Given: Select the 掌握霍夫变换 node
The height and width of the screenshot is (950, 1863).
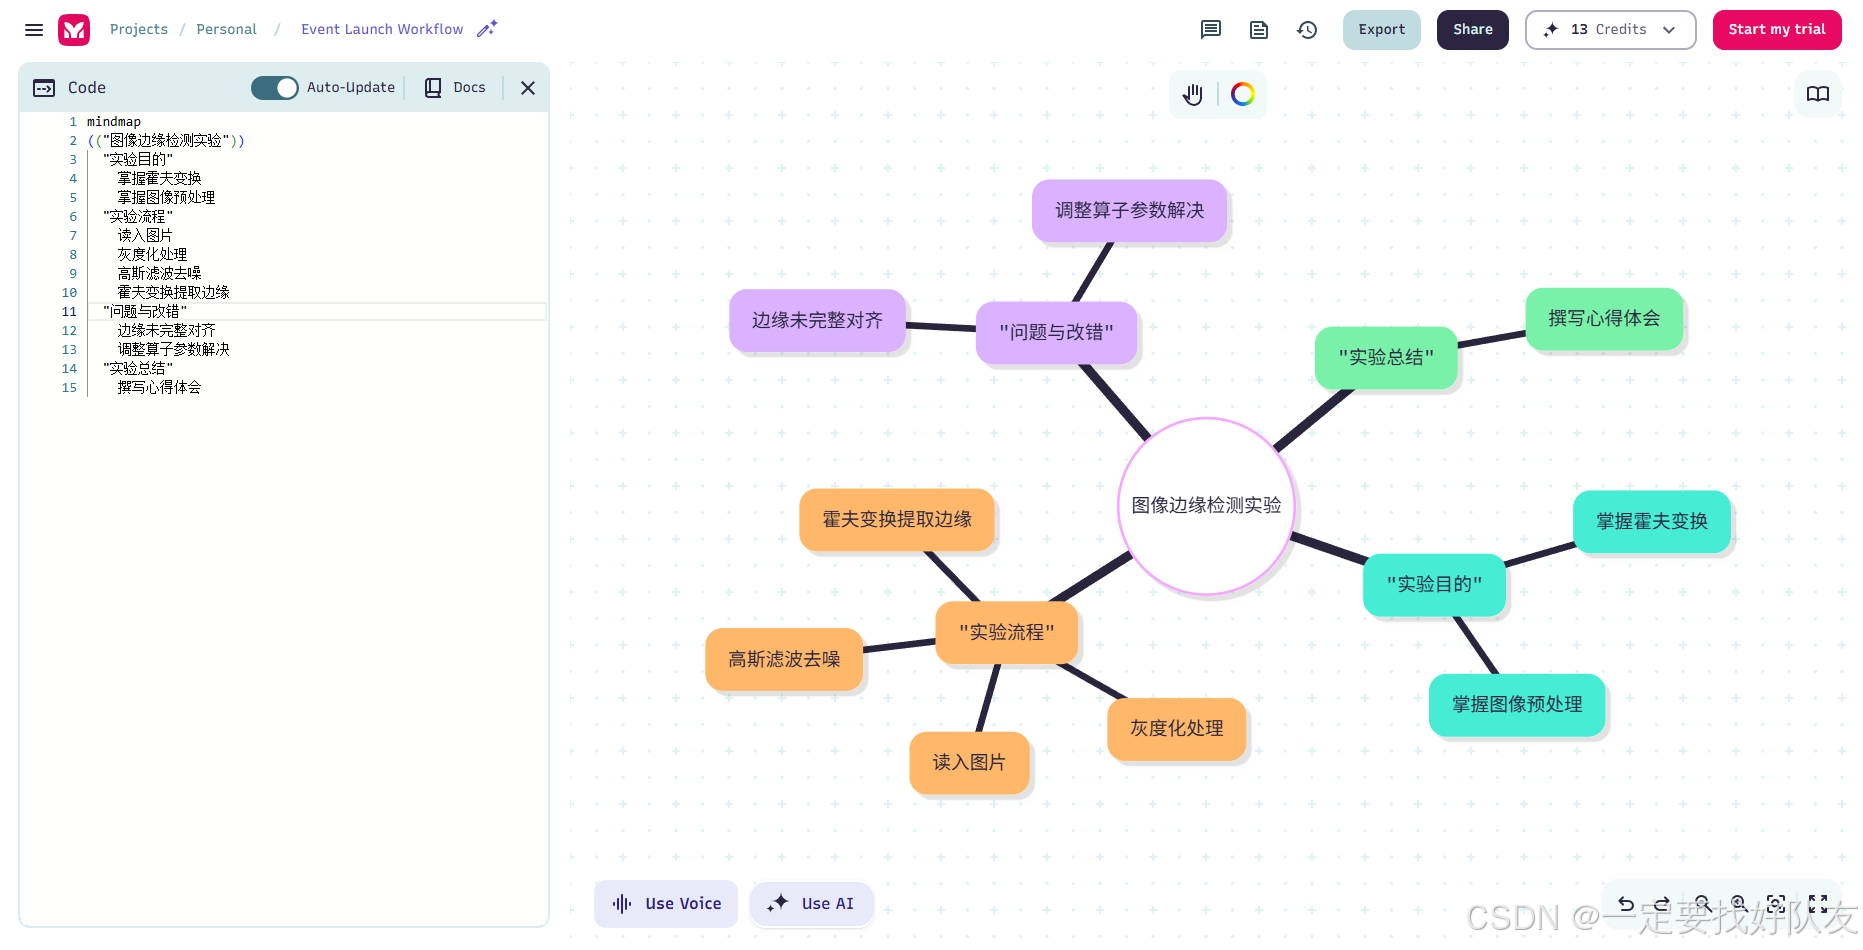Looking at the screenshot, I should pyautogui.click(x=1652, y=521).
